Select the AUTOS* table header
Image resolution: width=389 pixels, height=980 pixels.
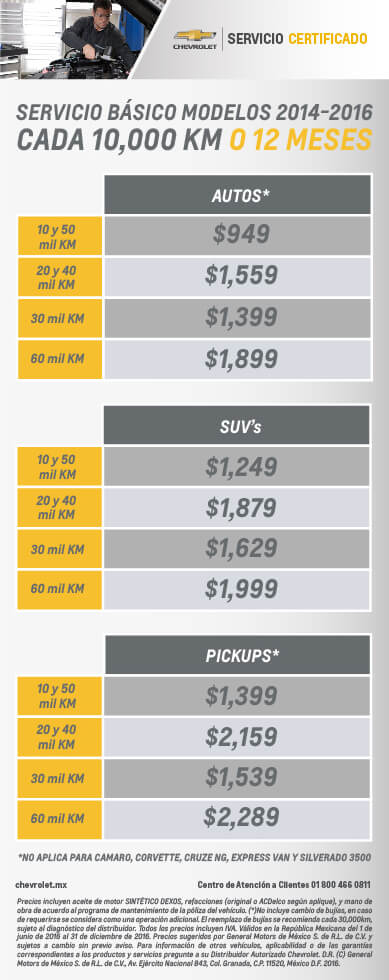pos(238,195)
